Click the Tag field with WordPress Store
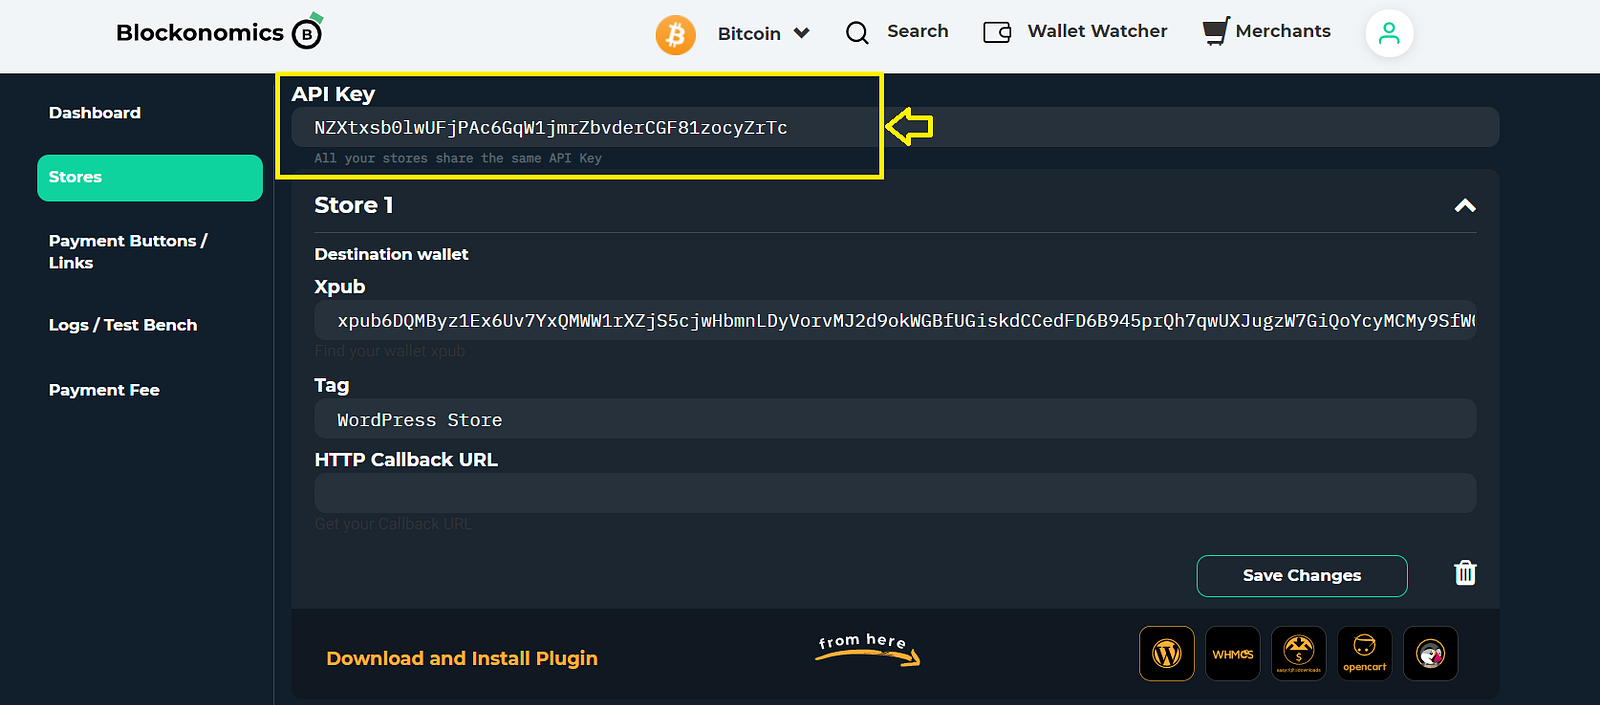This screenshot has width=1600, height=705. pos(895,419)
